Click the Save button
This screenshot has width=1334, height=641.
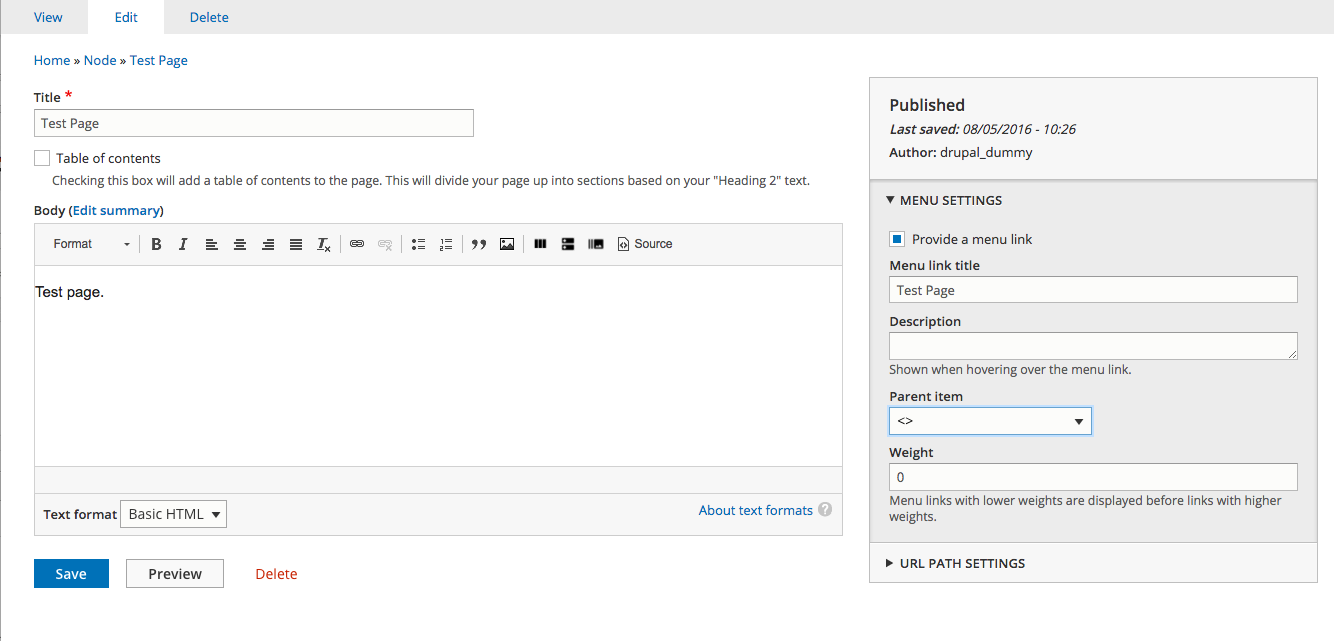point(70,573)
